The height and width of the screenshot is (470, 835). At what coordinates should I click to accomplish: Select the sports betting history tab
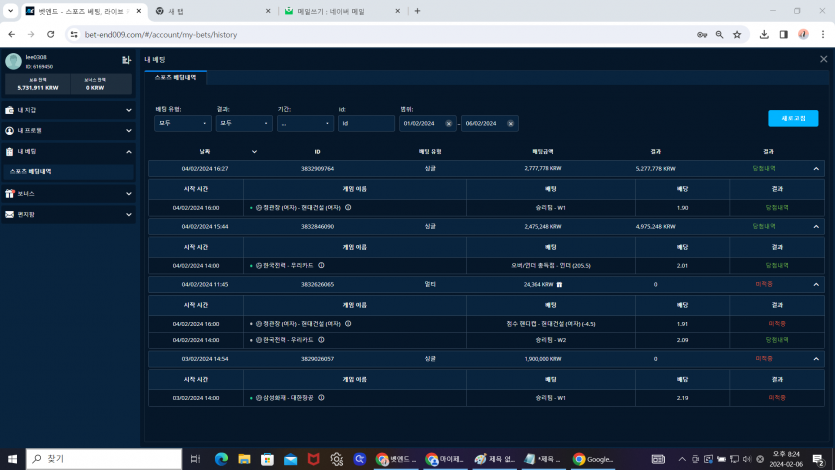pyautogui.click(x=176, y=78)
